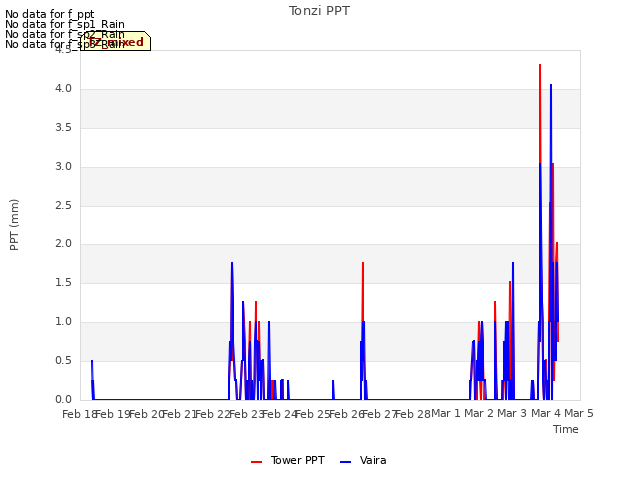The image size is (640, 480).
Task: Click the 3.0 y-axis tick label
Action: click(63, 167)
